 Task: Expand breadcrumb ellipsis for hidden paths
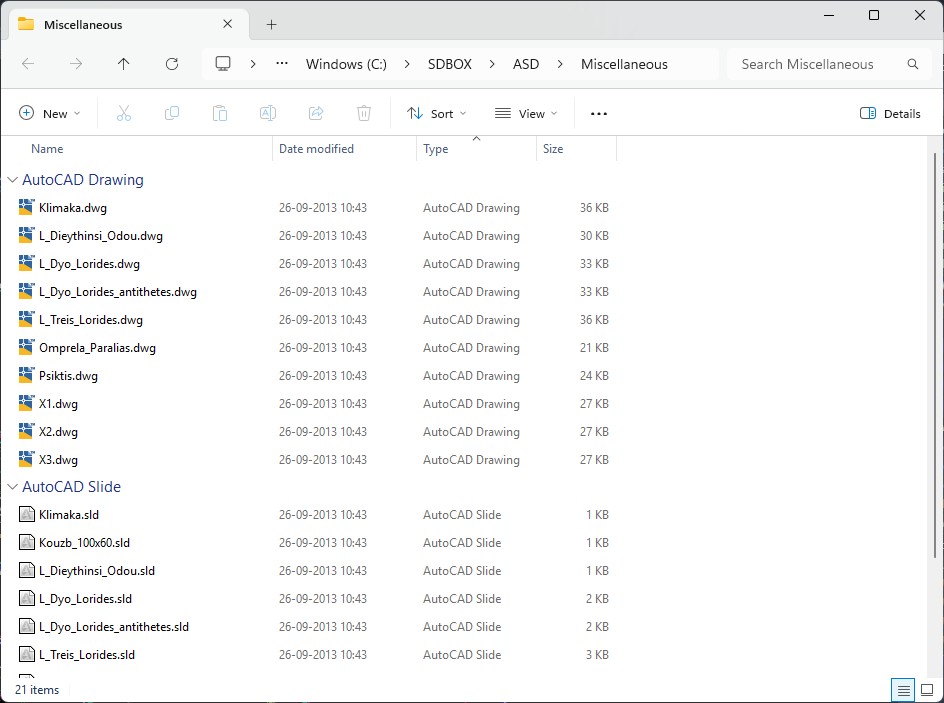pyautogui.click(x=282, y=64)
